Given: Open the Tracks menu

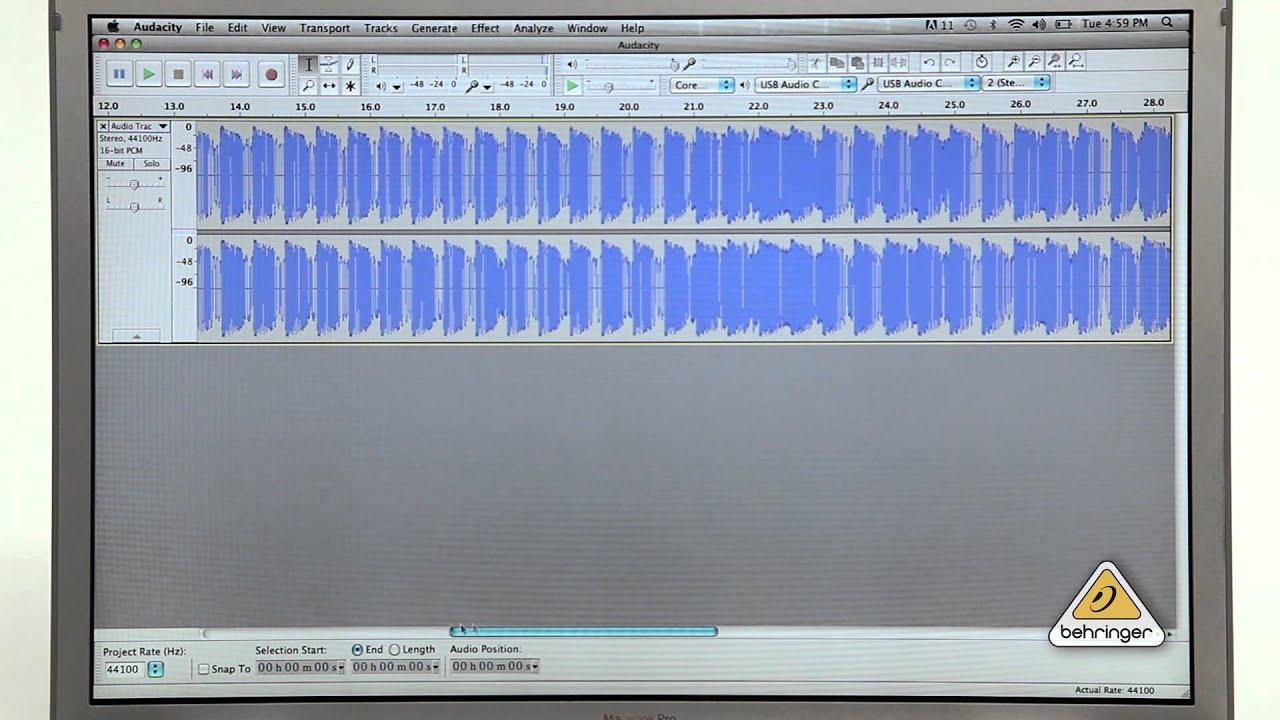Looking at the screenshot, I should tap(381, 28).
